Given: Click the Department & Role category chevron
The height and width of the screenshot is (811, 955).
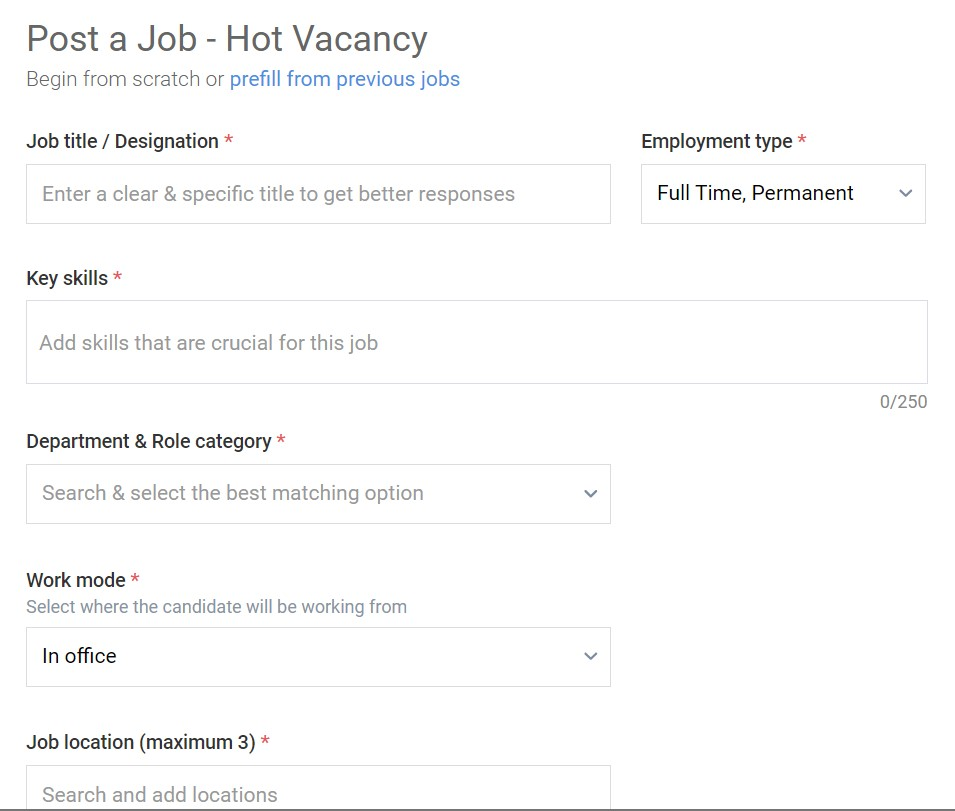Looking at the screenshot, I should 590,494.
